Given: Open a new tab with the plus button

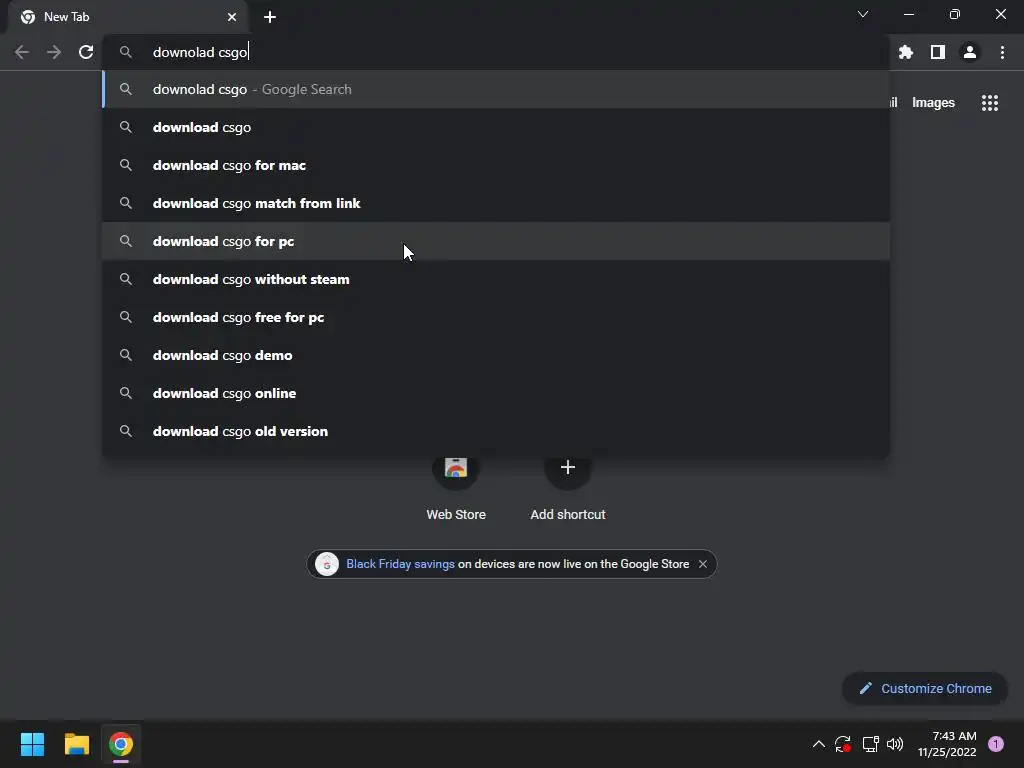Looking at the screenshot, I should click(x=270, y=17).
